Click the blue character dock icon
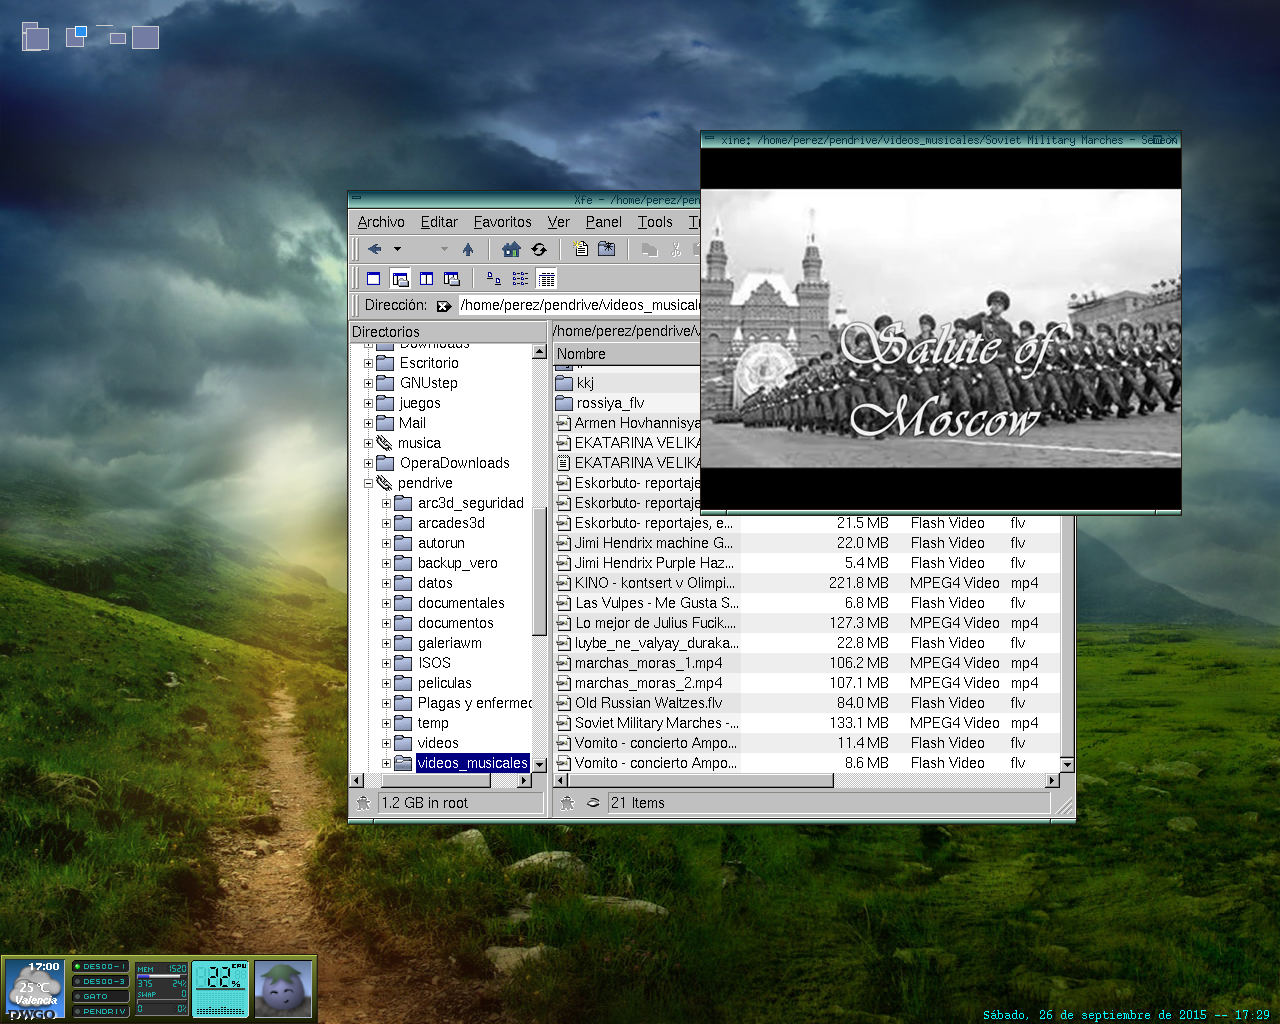Image resolution: width=1280 pixels, height=1024 pixels. (x=283, y=988)
